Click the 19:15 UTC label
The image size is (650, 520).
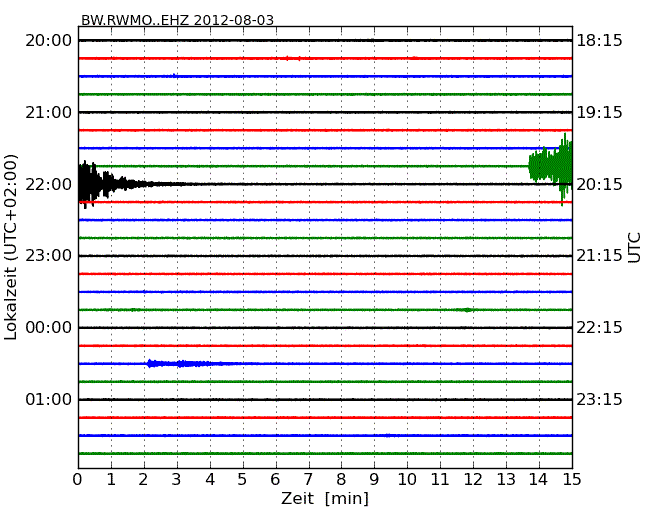tap(599, 112)
